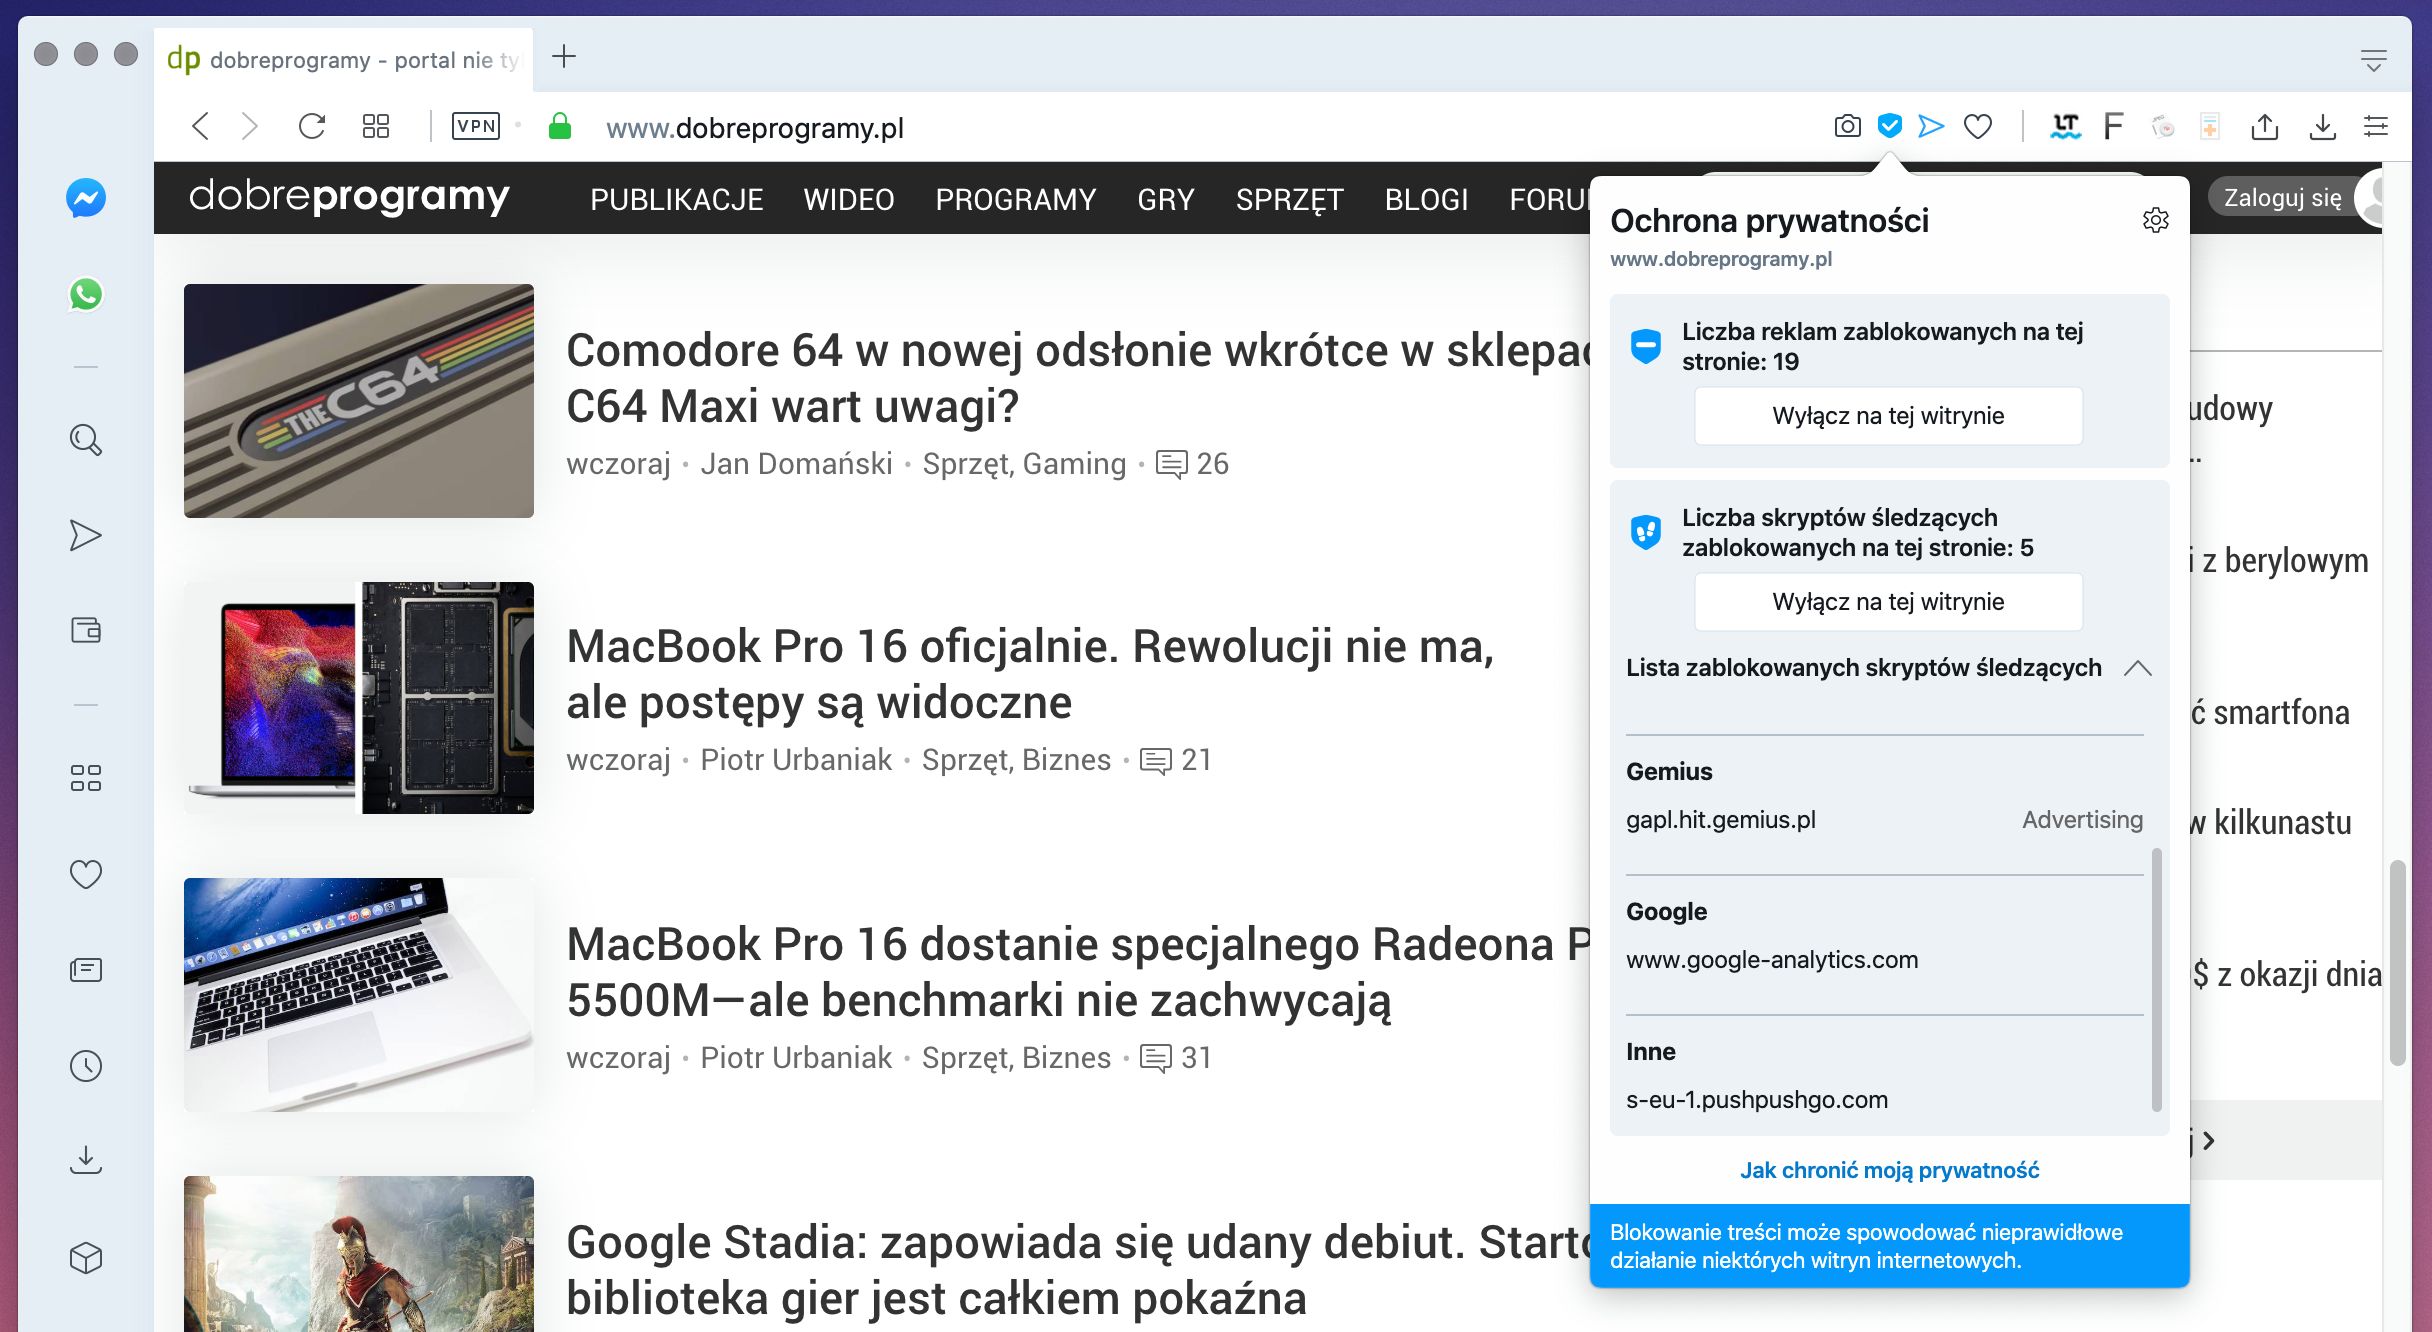
Task: Open Easy Setup panel icon
Action: [x=2375, y=126]
